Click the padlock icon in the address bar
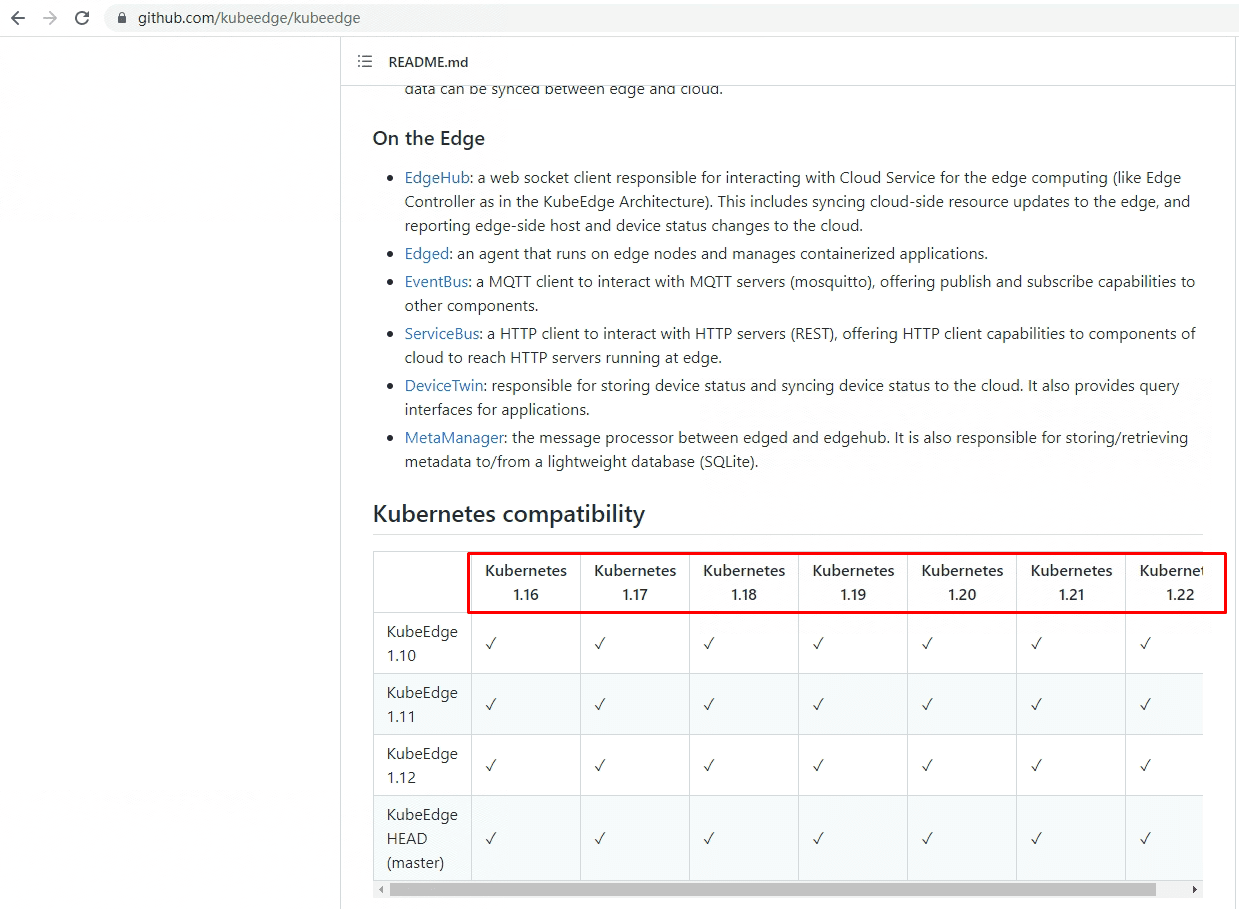Viewport: 1239px width, 909px height. (122, 18)
